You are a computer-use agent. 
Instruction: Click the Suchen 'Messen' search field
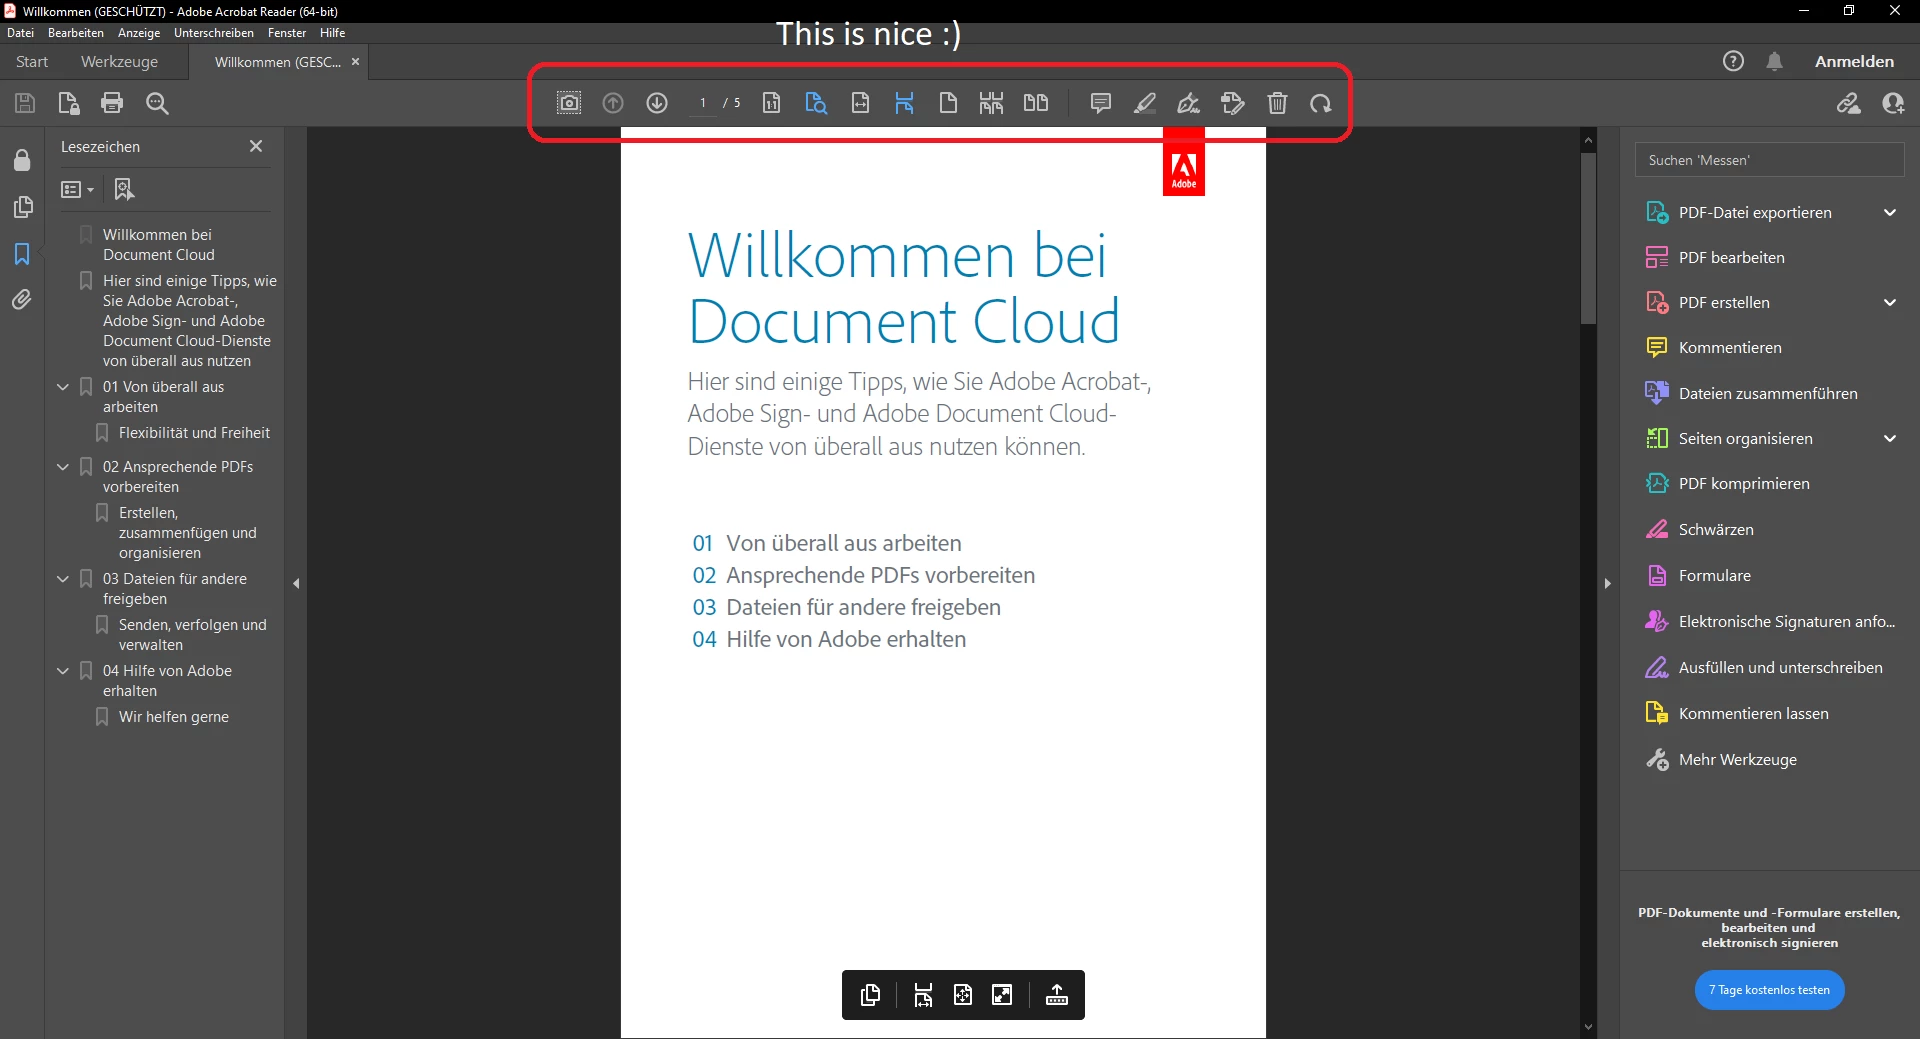(1770, 160)
